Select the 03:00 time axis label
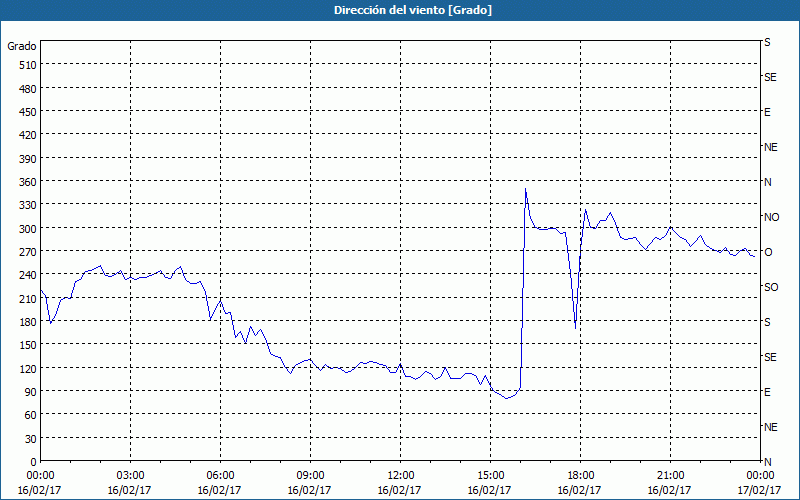 pos(130,476)
